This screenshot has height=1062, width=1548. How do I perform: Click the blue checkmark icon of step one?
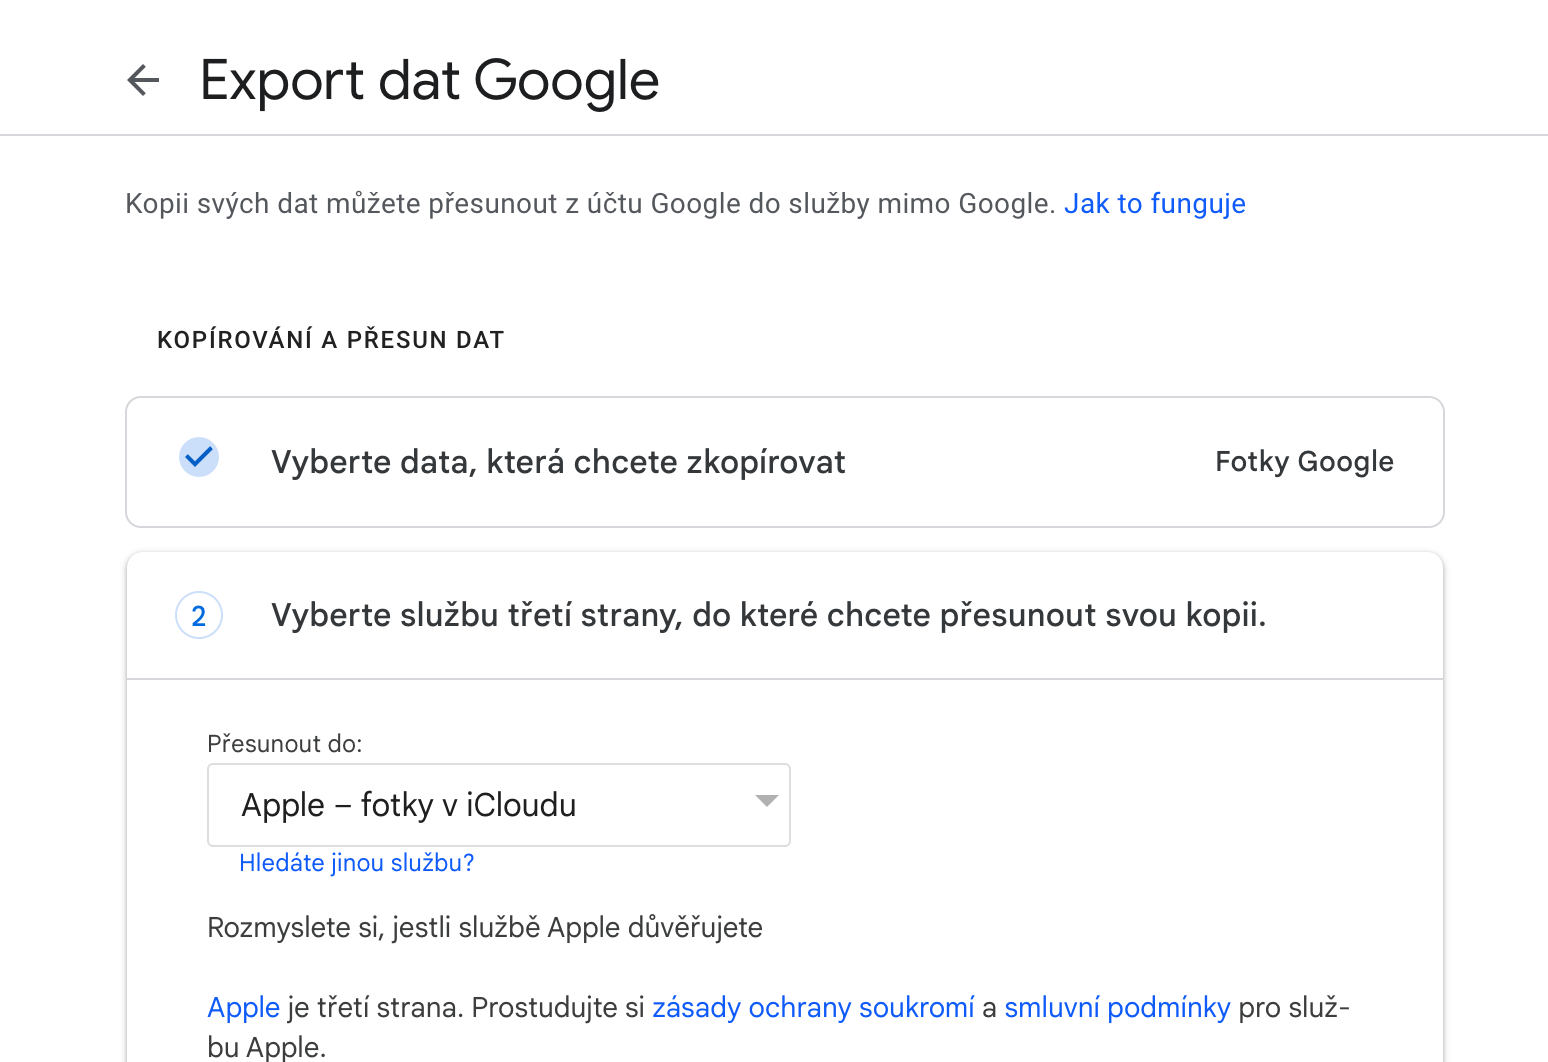(199, 457)
